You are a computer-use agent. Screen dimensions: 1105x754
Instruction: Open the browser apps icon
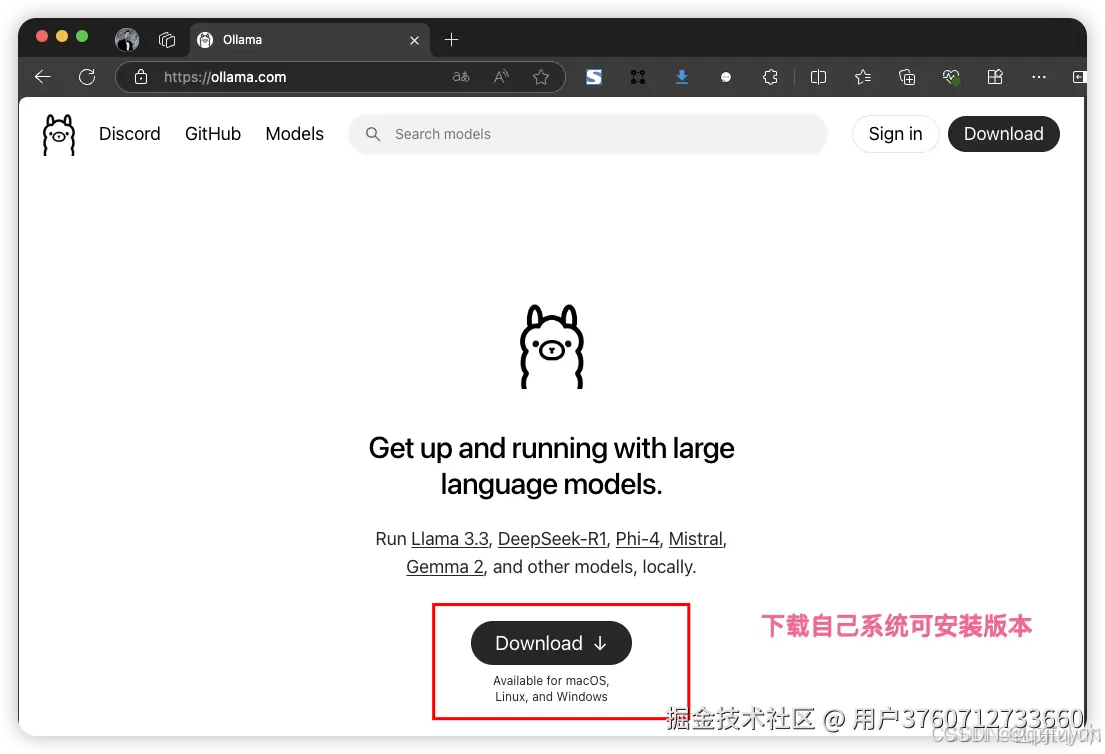pos(995,77)
